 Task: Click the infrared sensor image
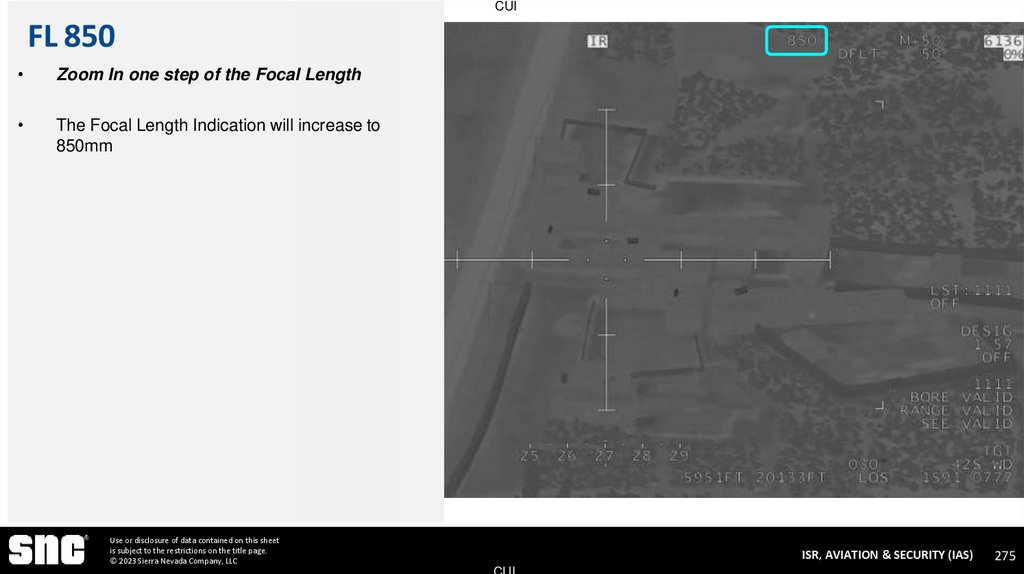point(733,260)
